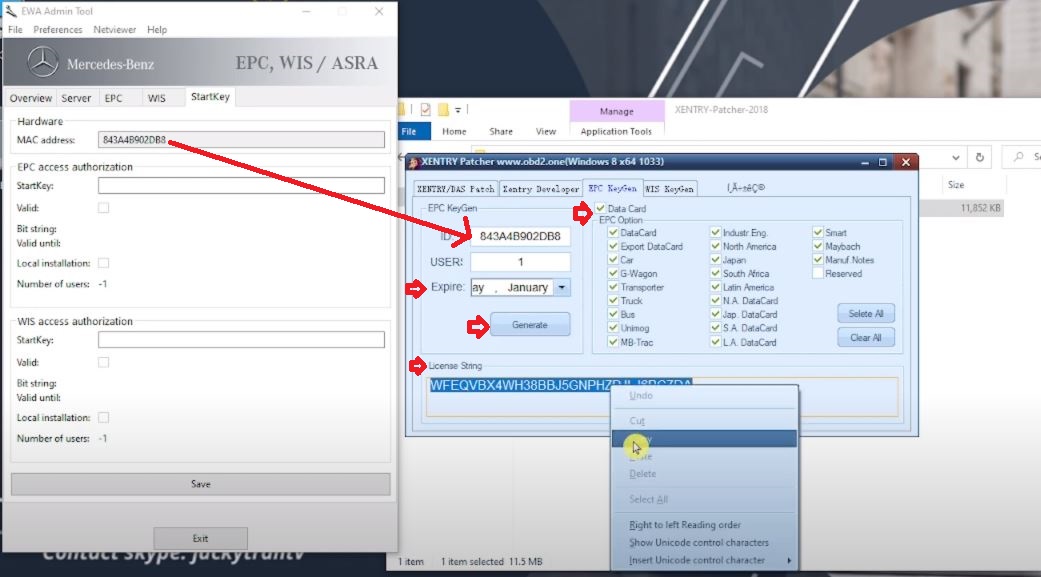The width and height of the screenshot is (1041, 577).
Task: Expand Insert Unicode control character submenu
Action: point(789,560)
